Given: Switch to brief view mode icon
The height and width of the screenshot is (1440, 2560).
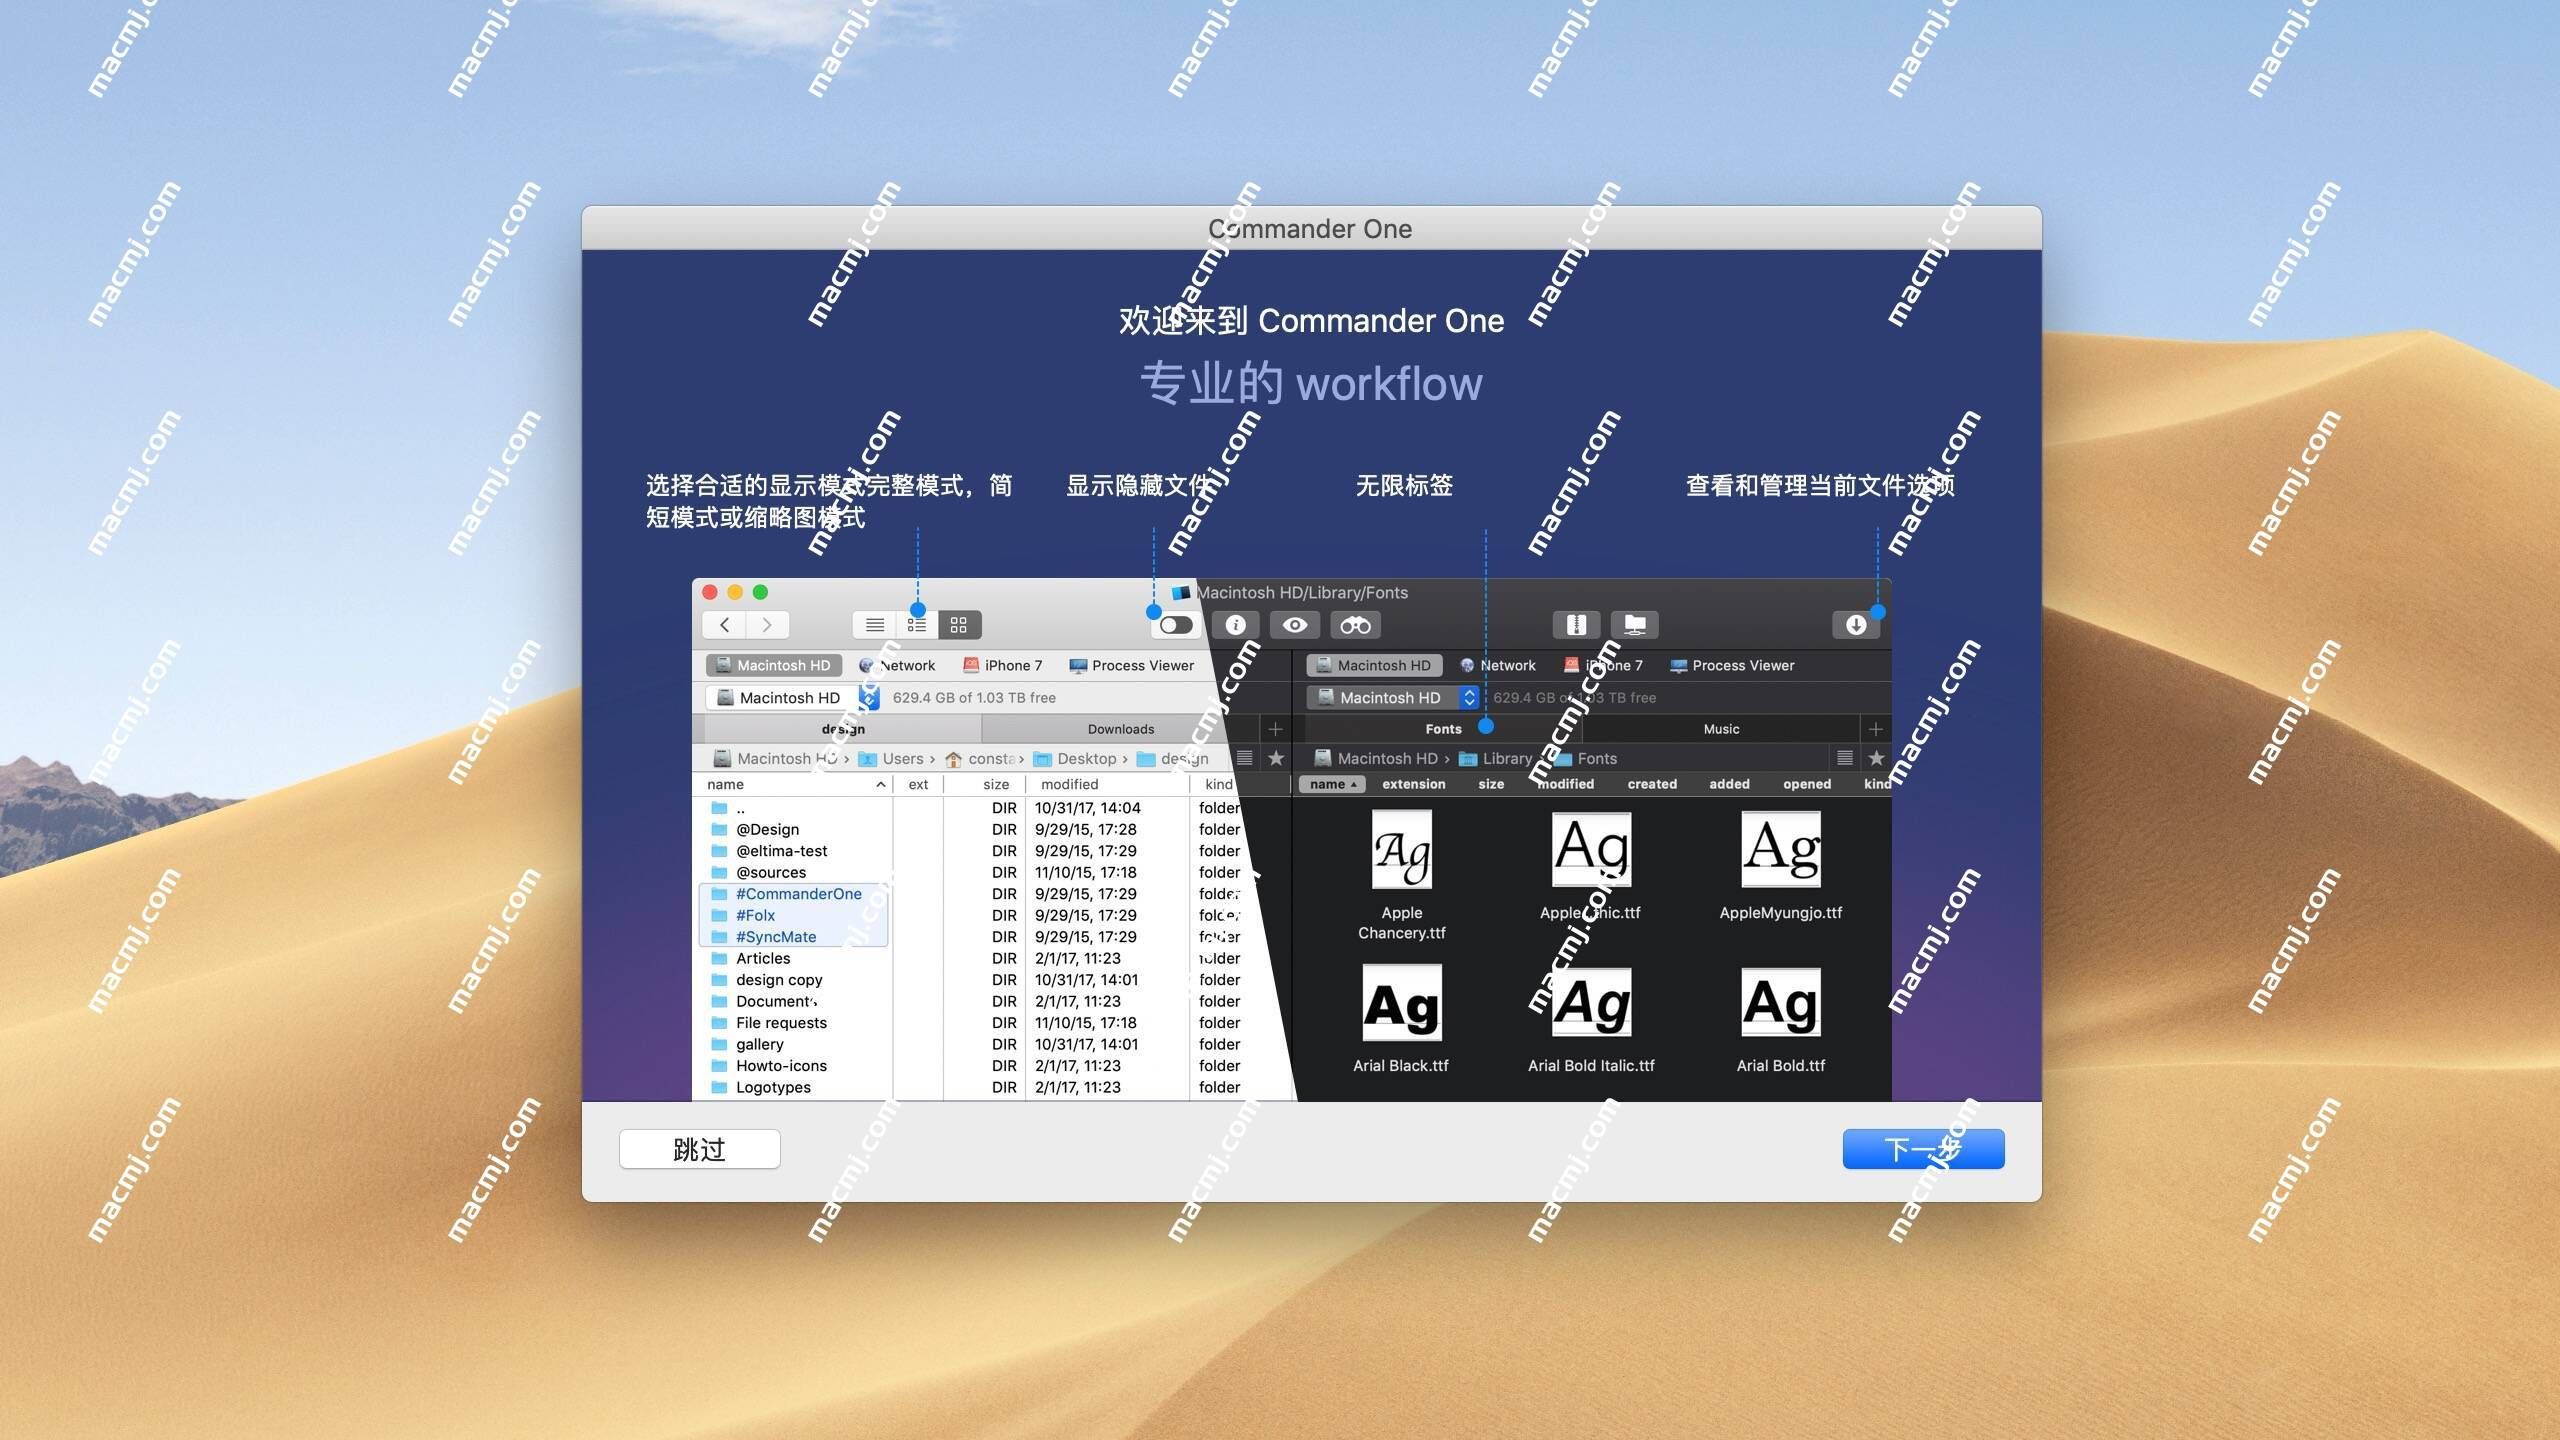Looking at the screenshot, I should pyautogui.click(x=917, y=625).
